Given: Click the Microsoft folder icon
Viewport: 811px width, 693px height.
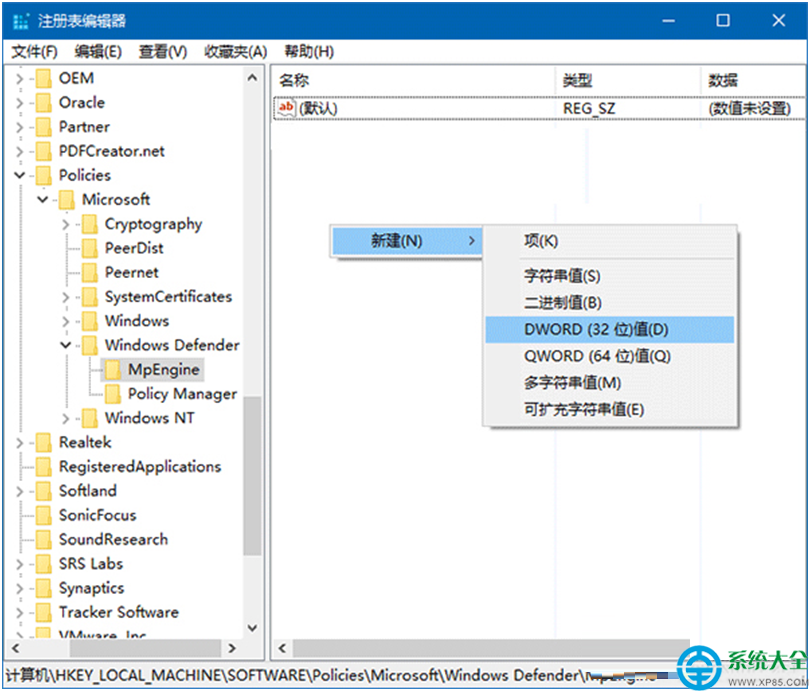Looking at the screenshot, I should pos(67,200).
